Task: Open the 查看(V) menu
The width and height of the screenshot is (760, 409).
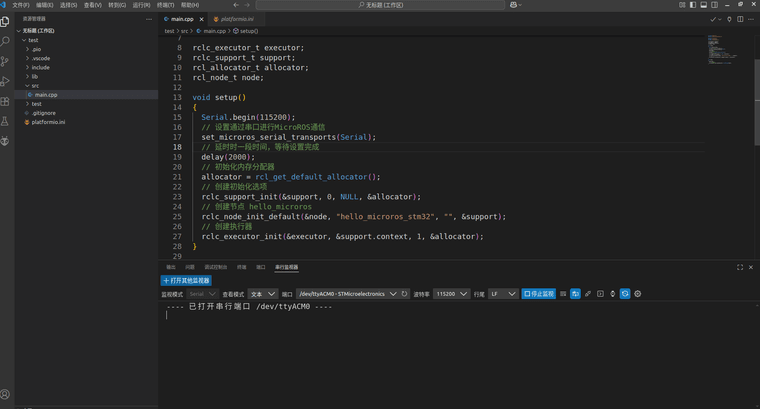Action: click(93, 5)
